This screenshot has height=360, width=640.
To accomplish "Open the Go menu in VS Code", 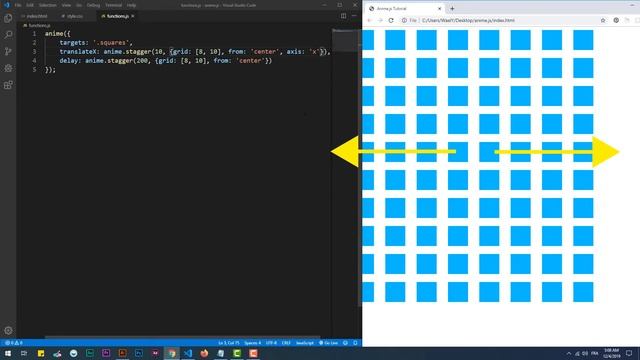I will pos(79,5).
